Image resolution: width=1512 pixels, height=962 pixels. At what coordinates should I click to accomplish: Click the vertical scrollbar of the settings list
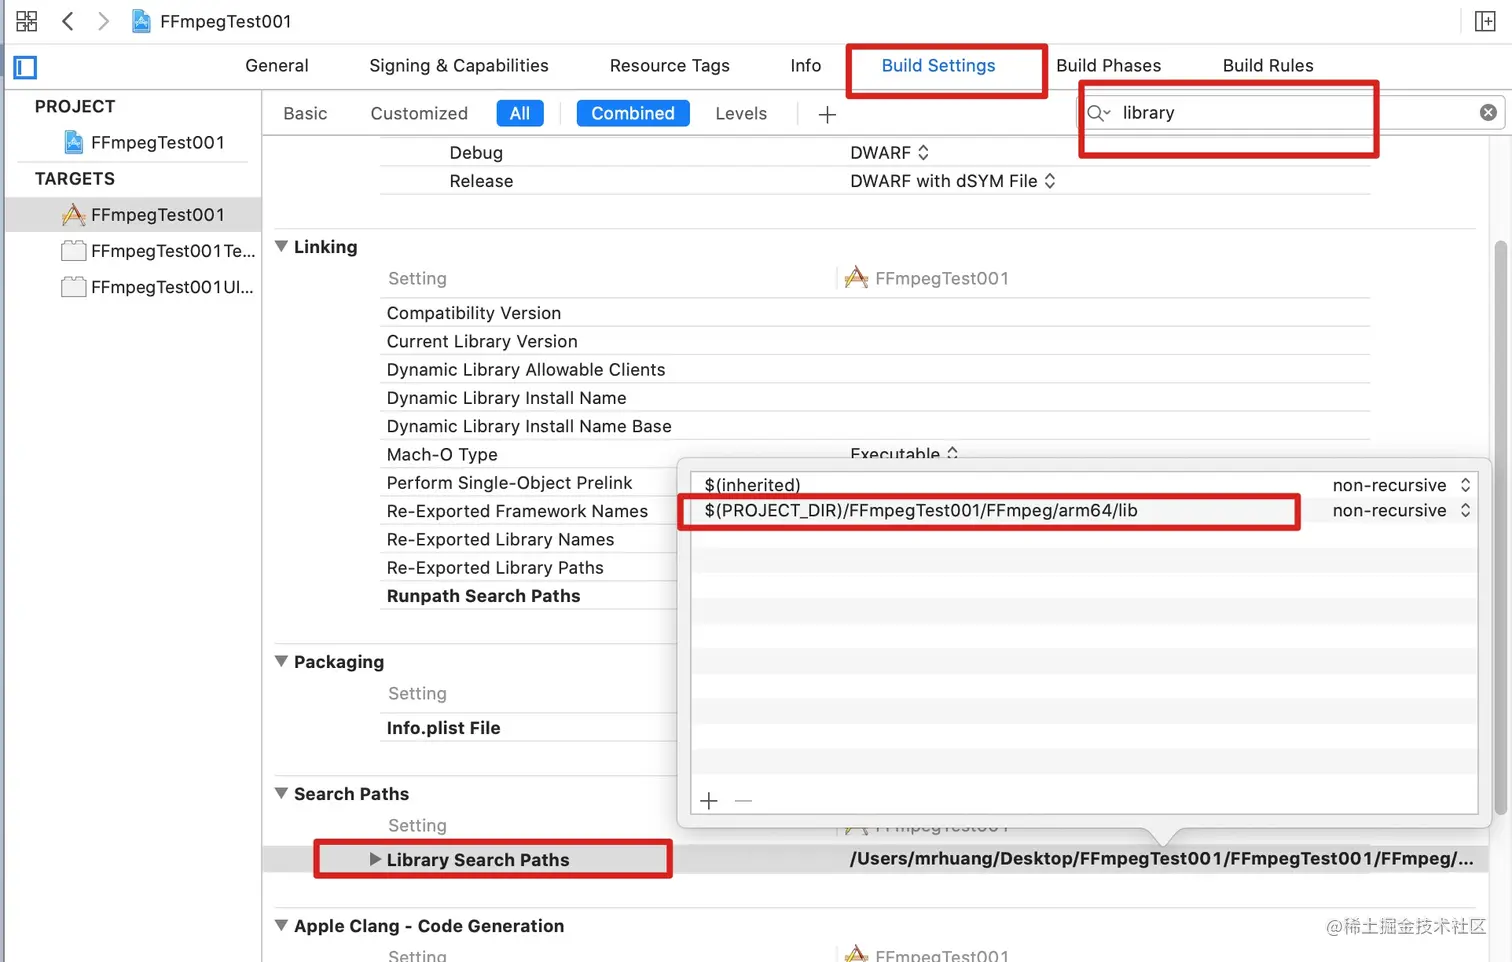[x=1499, y=528]
